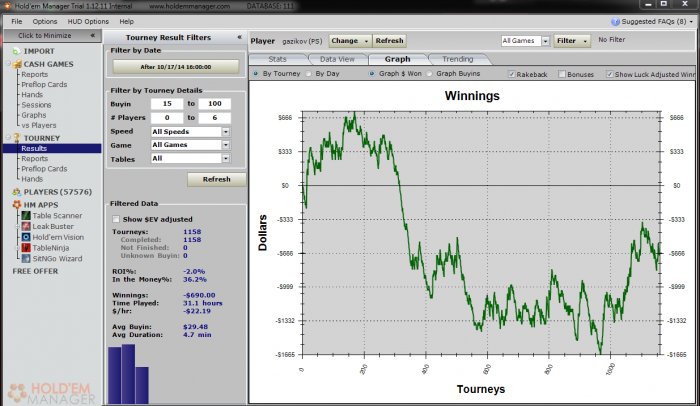Uncheck the Rakeback checkbox
The image size is (700, 406).
coord(512,74)
